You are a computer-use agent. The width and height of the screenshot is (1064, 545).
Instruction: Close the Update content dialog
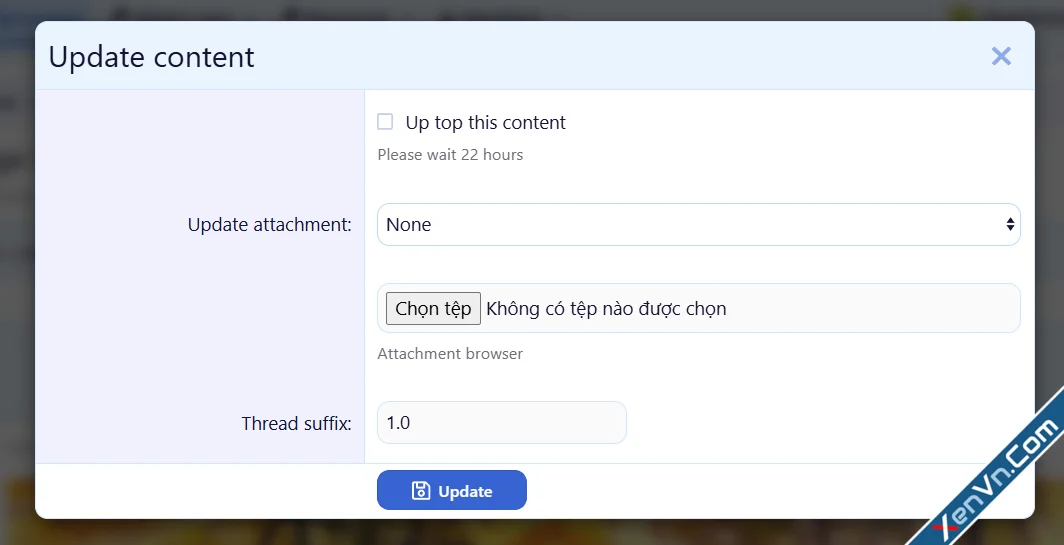(x=1001, y=56)
